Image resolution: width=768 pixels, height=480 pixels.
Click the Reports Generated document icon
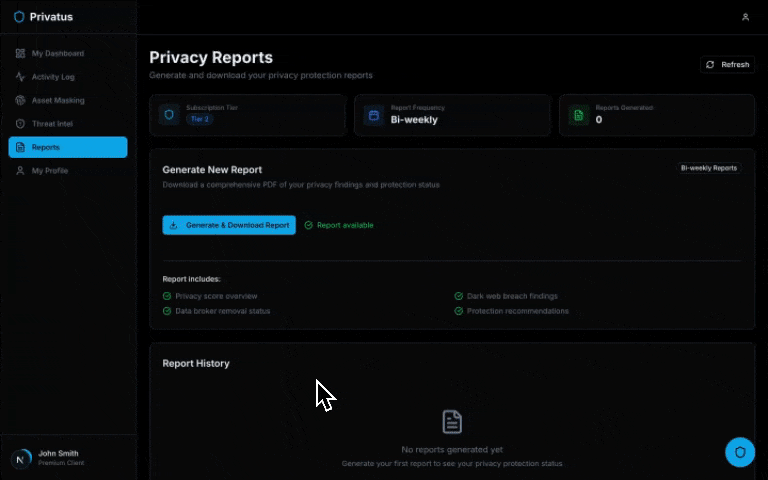tap(578, 115)
